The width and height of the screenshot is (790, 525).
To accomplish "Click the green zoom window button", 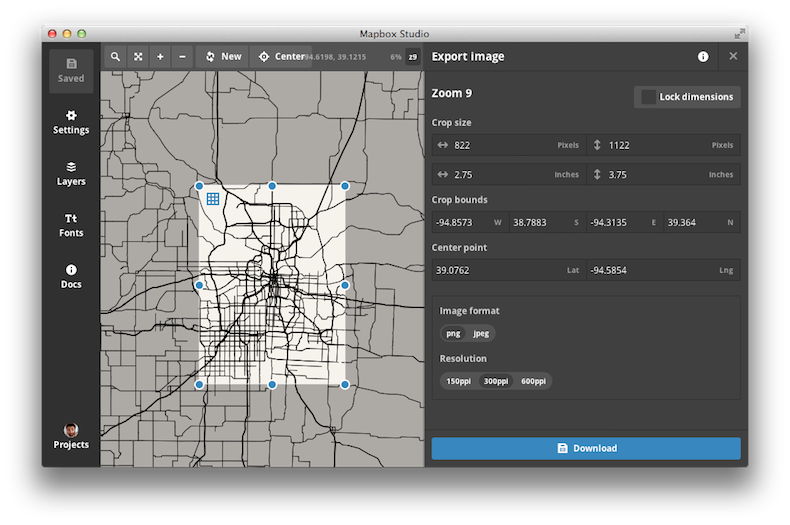I will coord(82,34).
